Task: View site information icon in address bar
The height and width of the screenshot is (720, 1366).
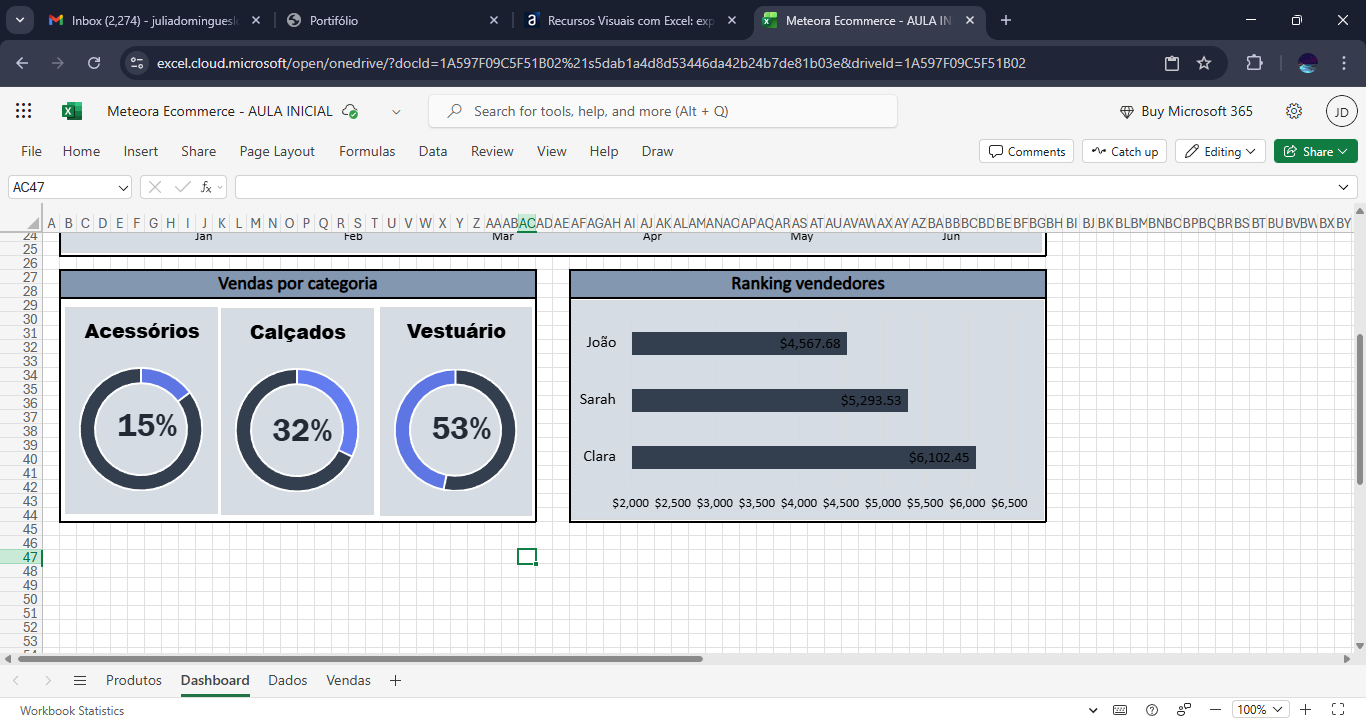Action: [x=138, y=63]
